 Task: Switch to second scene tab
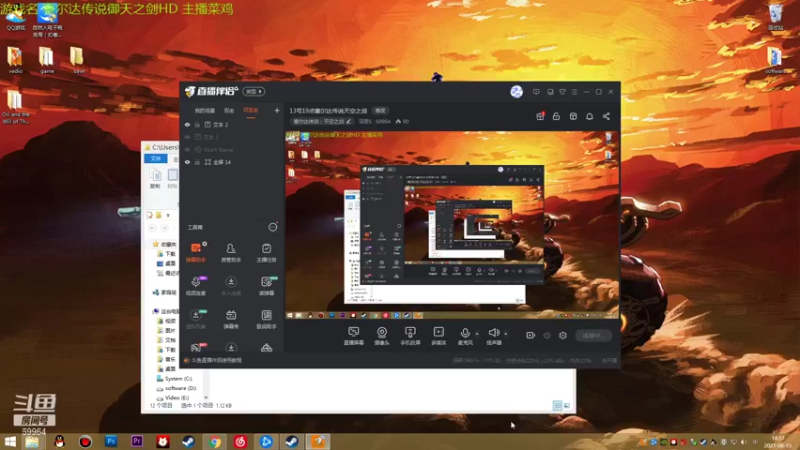[x=229, y=111]
